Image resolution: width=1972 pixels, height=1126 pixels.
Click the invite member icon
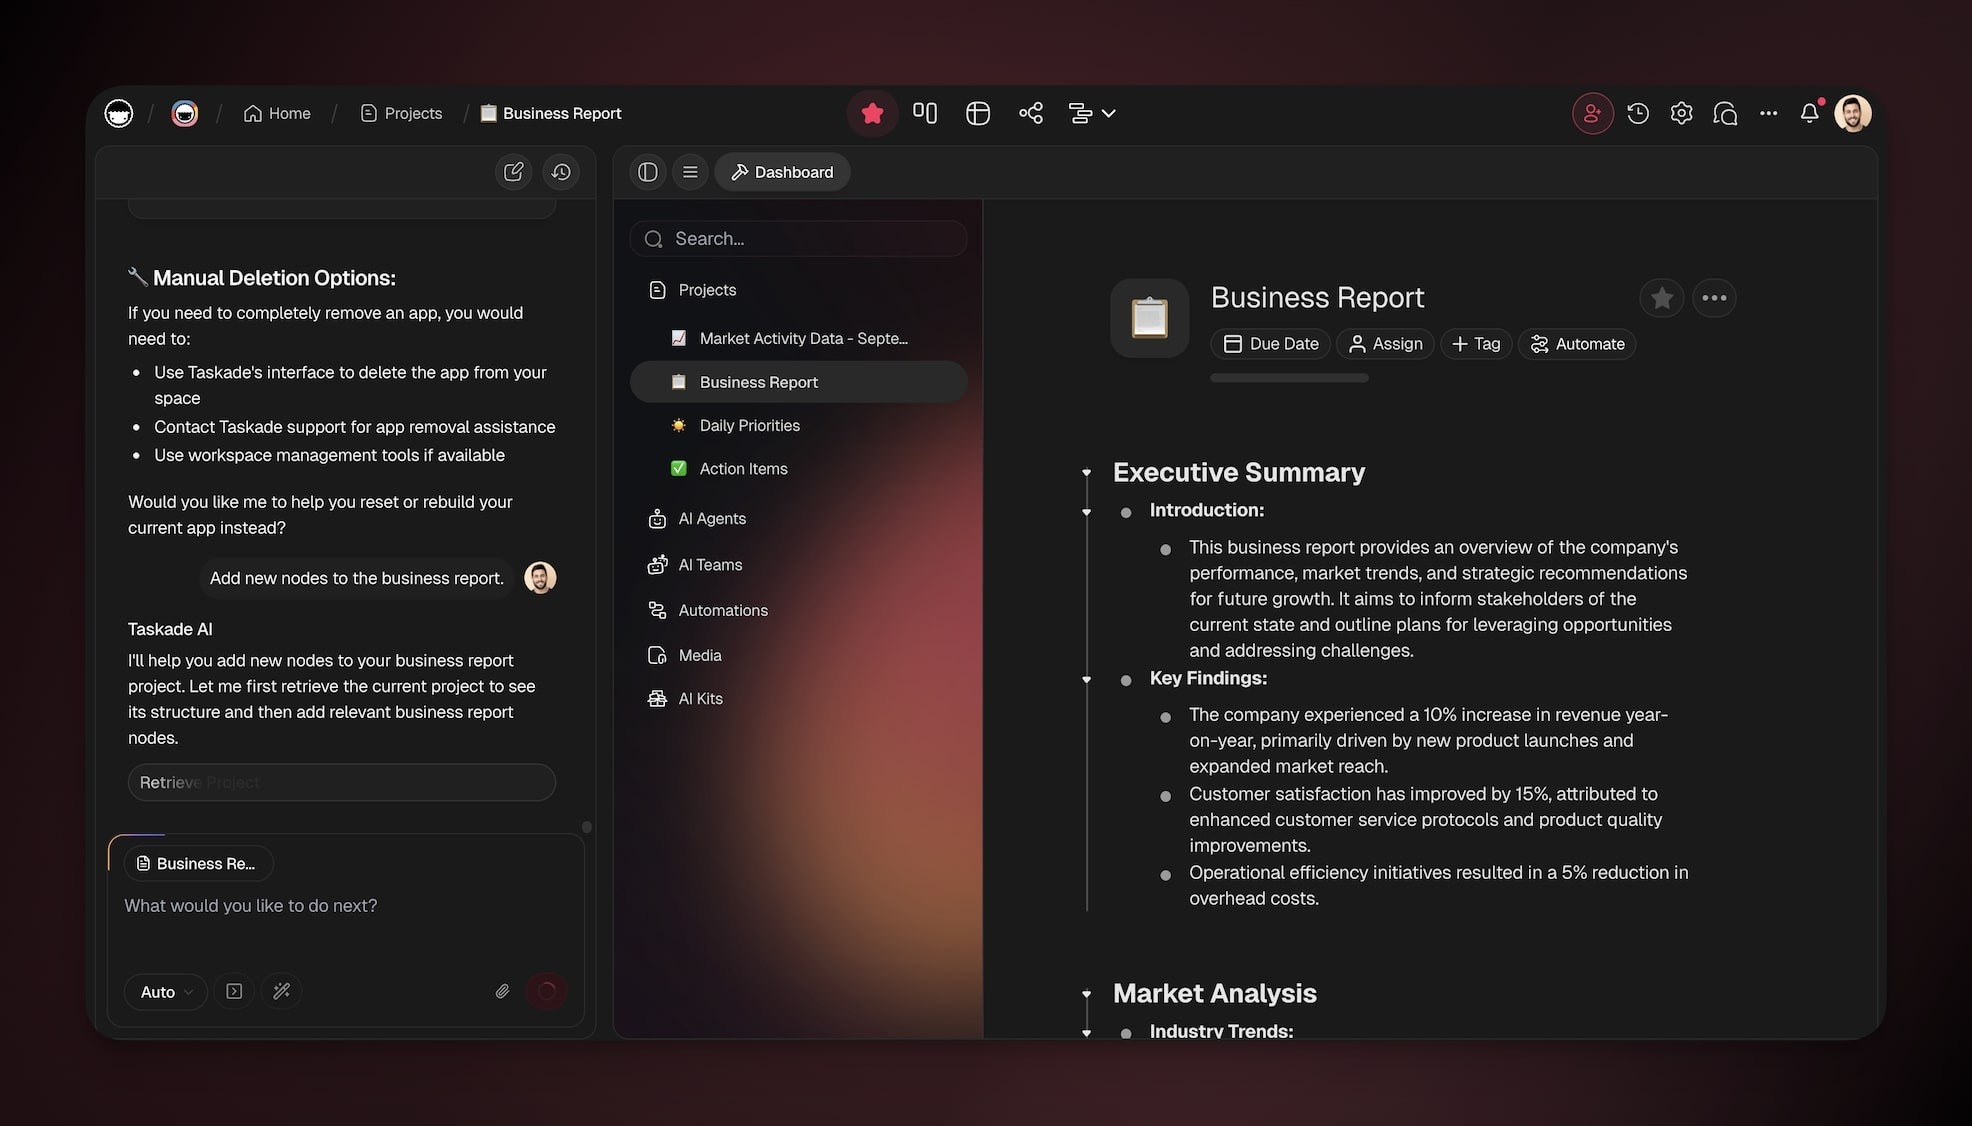(x=1592, y=113)
